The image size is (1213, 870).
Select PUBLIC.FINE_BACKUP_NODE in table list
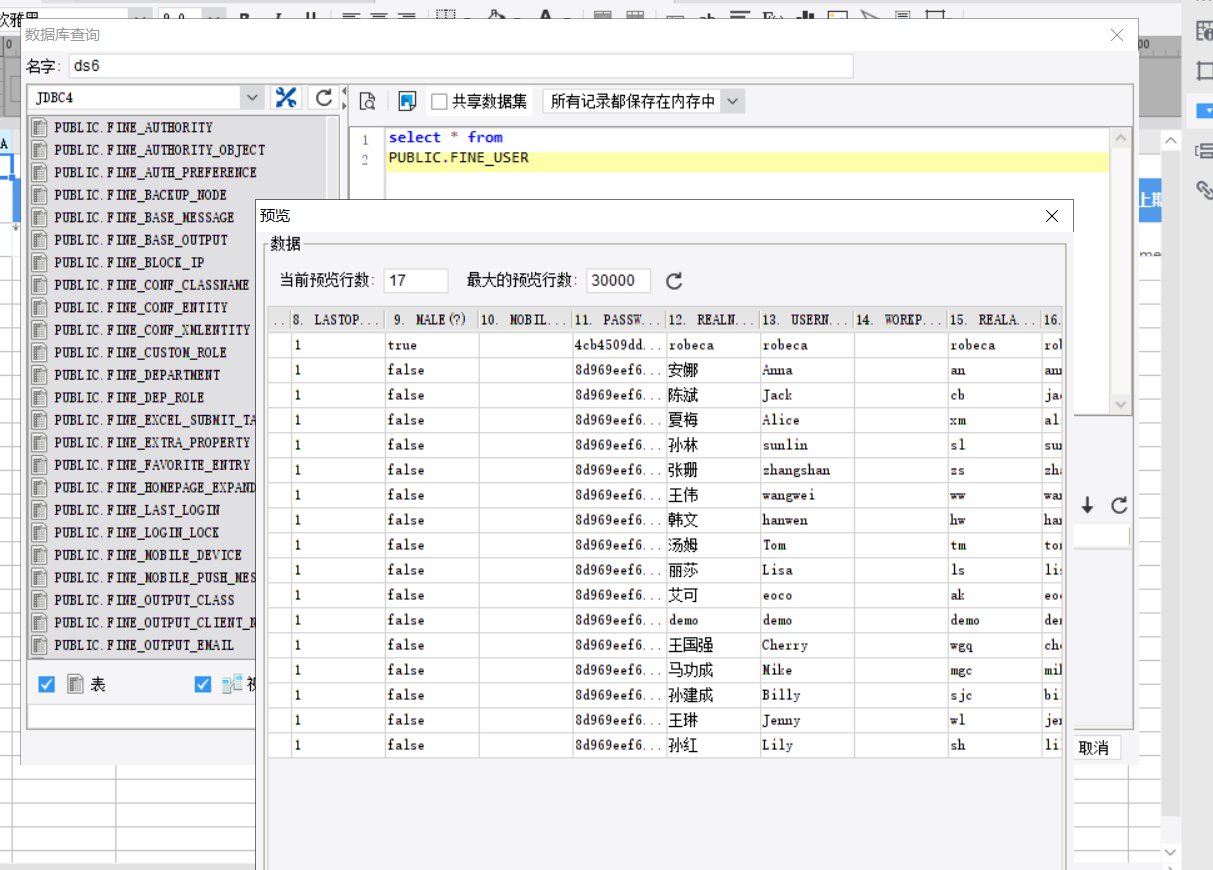pyautogui.click(x=140, y=195)
